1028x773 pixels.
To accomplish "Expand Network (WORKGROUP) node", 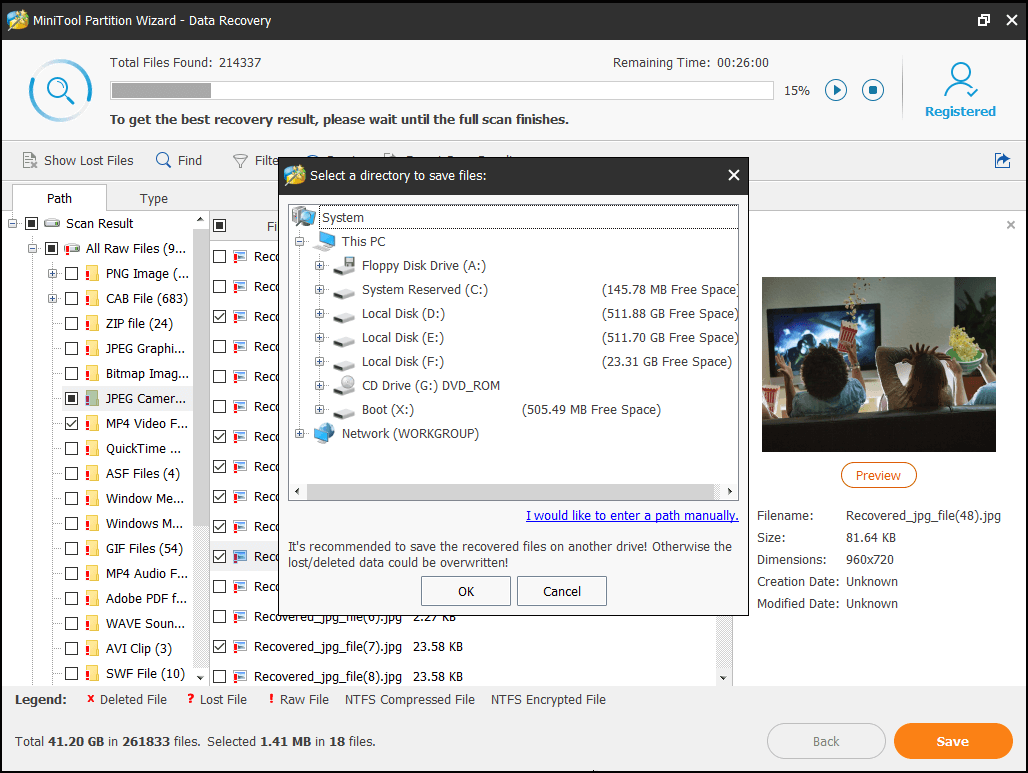I will (299, 433).
